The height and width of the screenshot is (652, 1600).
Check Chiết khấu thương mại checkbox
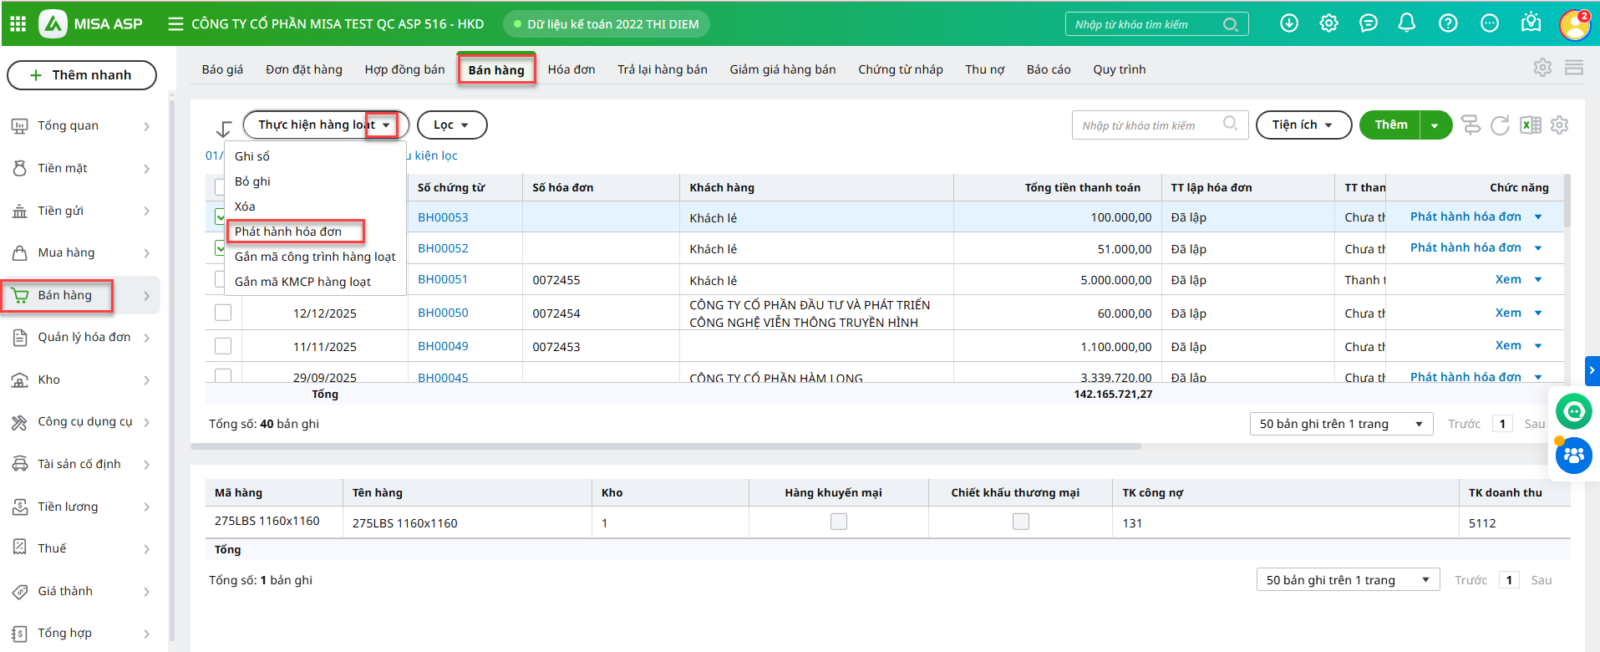[x=1020, y=522]
